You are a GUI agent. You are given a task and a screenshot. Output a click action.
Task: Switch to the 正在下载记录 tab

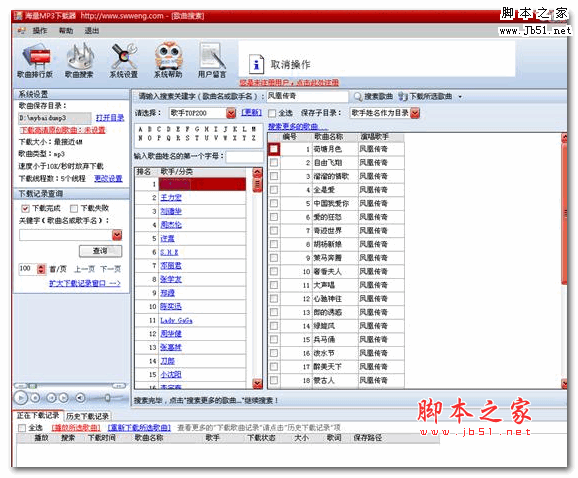coord(38,416)
